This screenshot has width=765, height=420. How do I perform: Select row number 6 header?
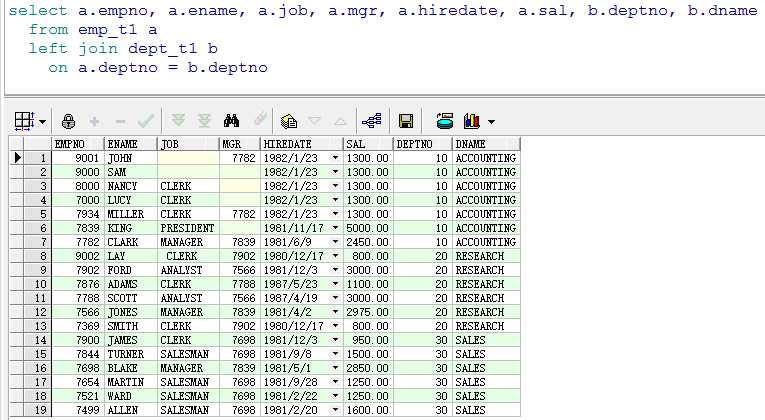click(x=38, y=228)
